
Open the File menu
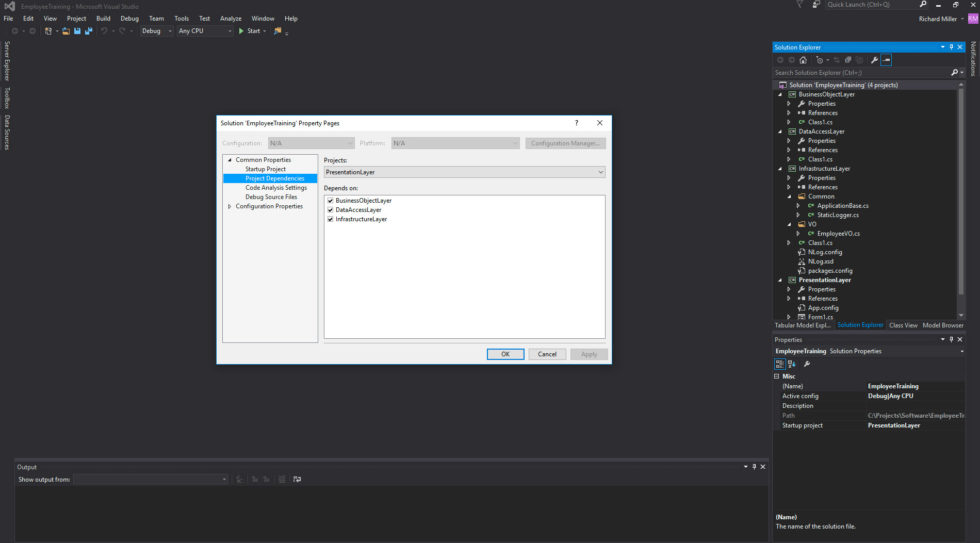click(x=9, y=19)
